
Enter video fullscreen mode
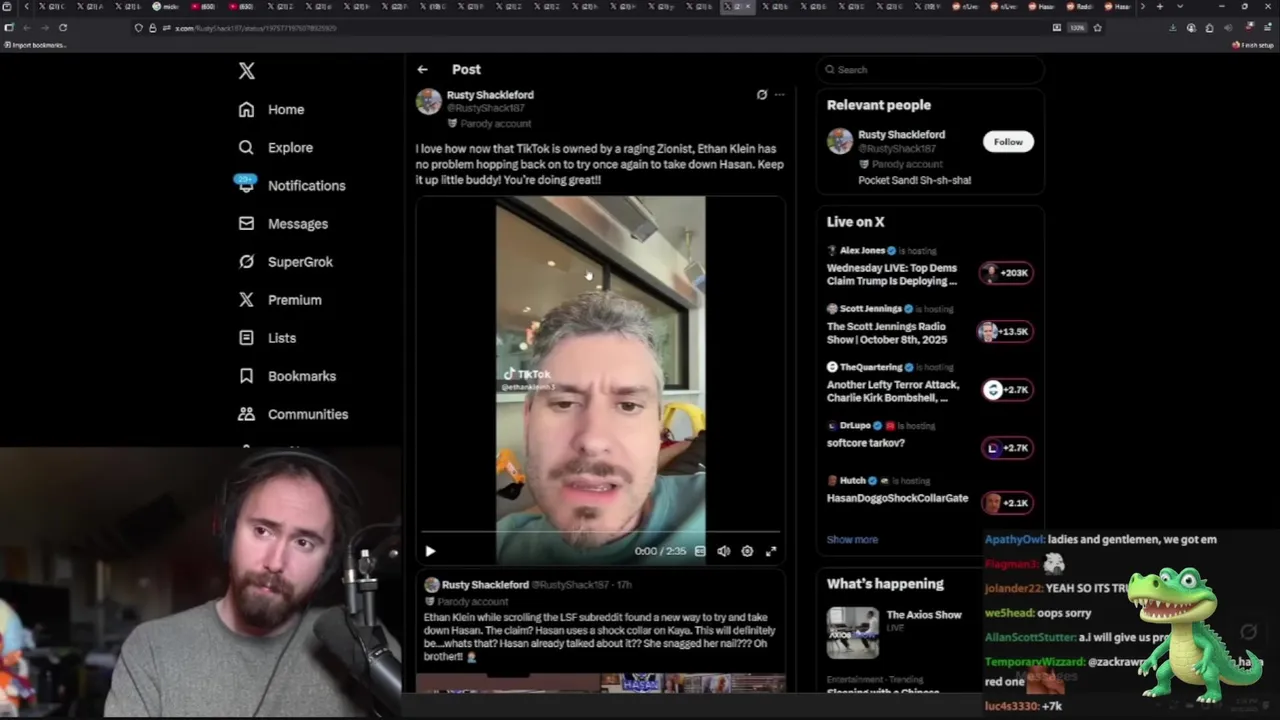coord(771,551)
